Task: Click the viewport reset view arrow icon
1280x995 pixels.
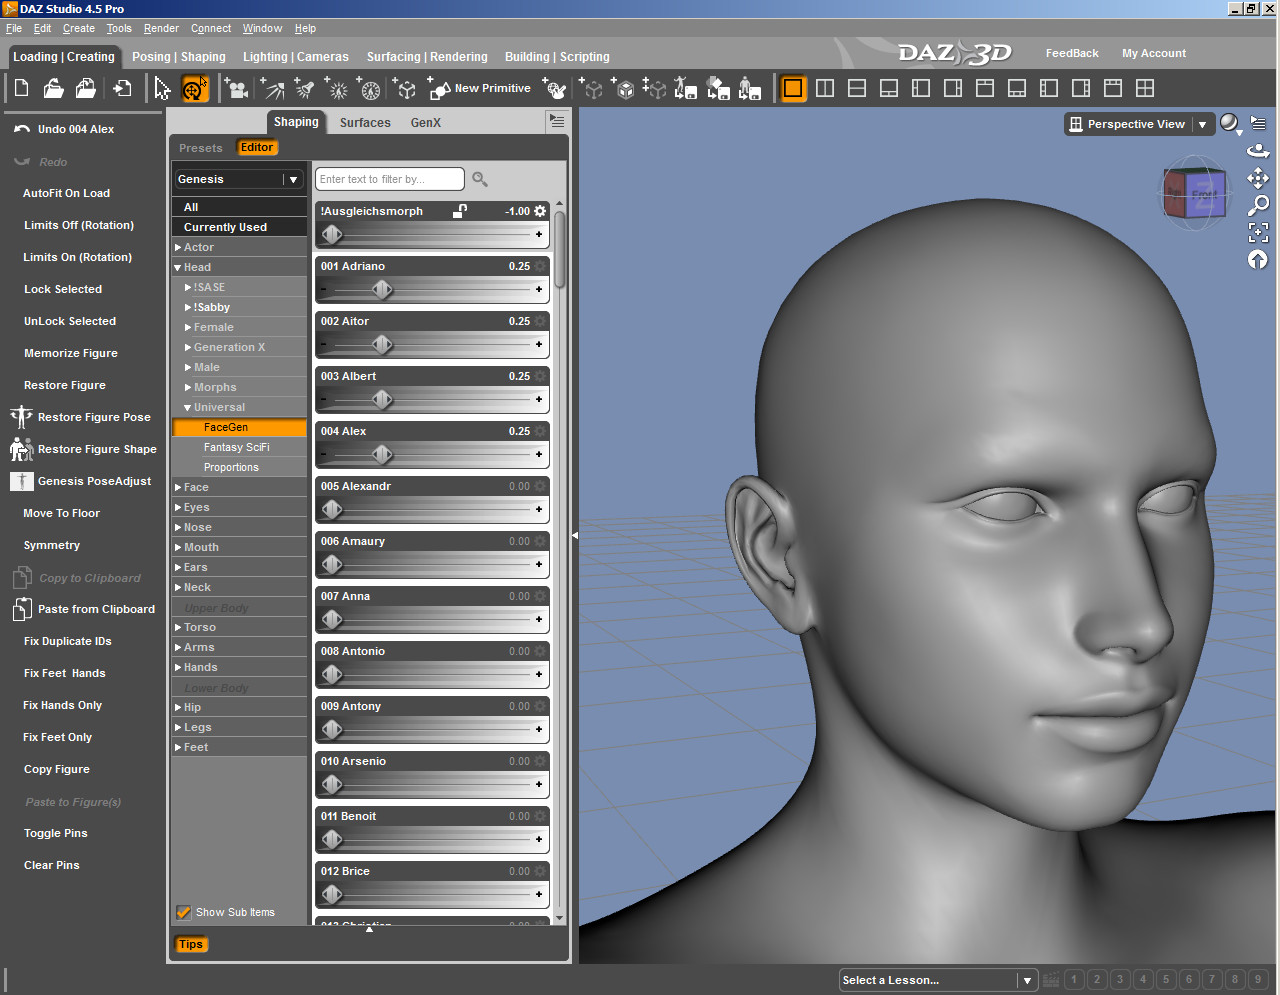Action: pos(1258,260)
